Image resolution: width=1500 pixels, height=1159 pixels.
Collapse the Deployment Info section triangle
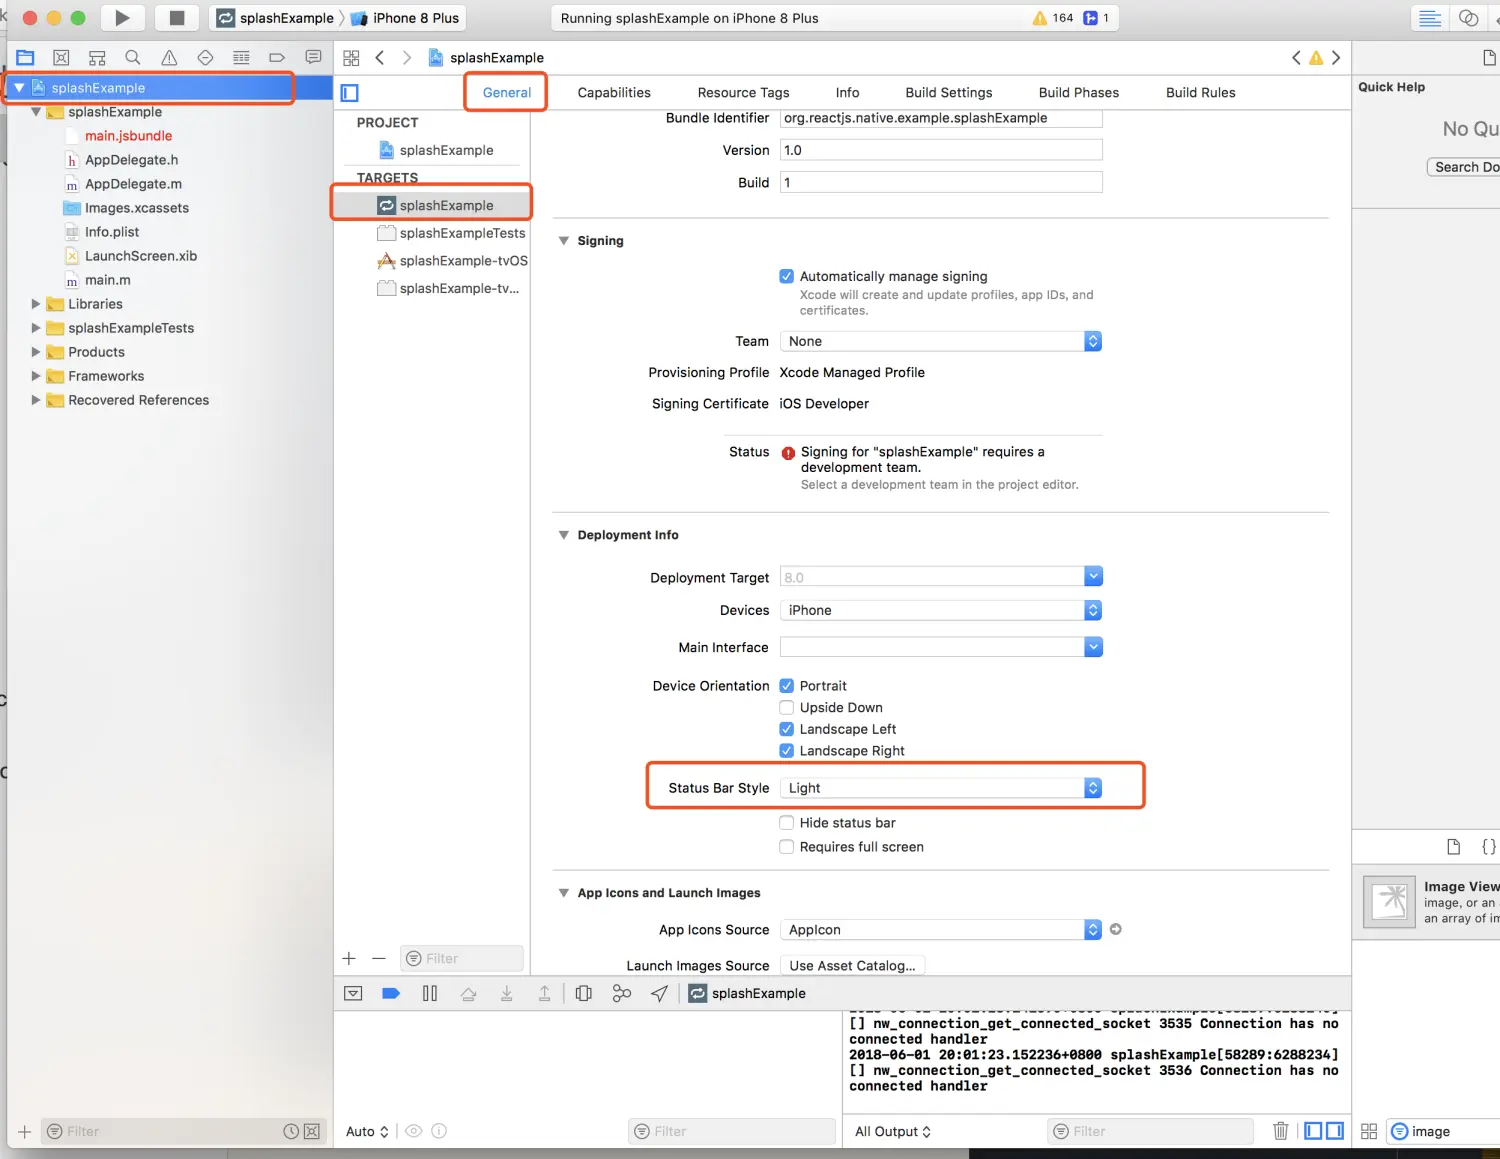click(564, 535)
